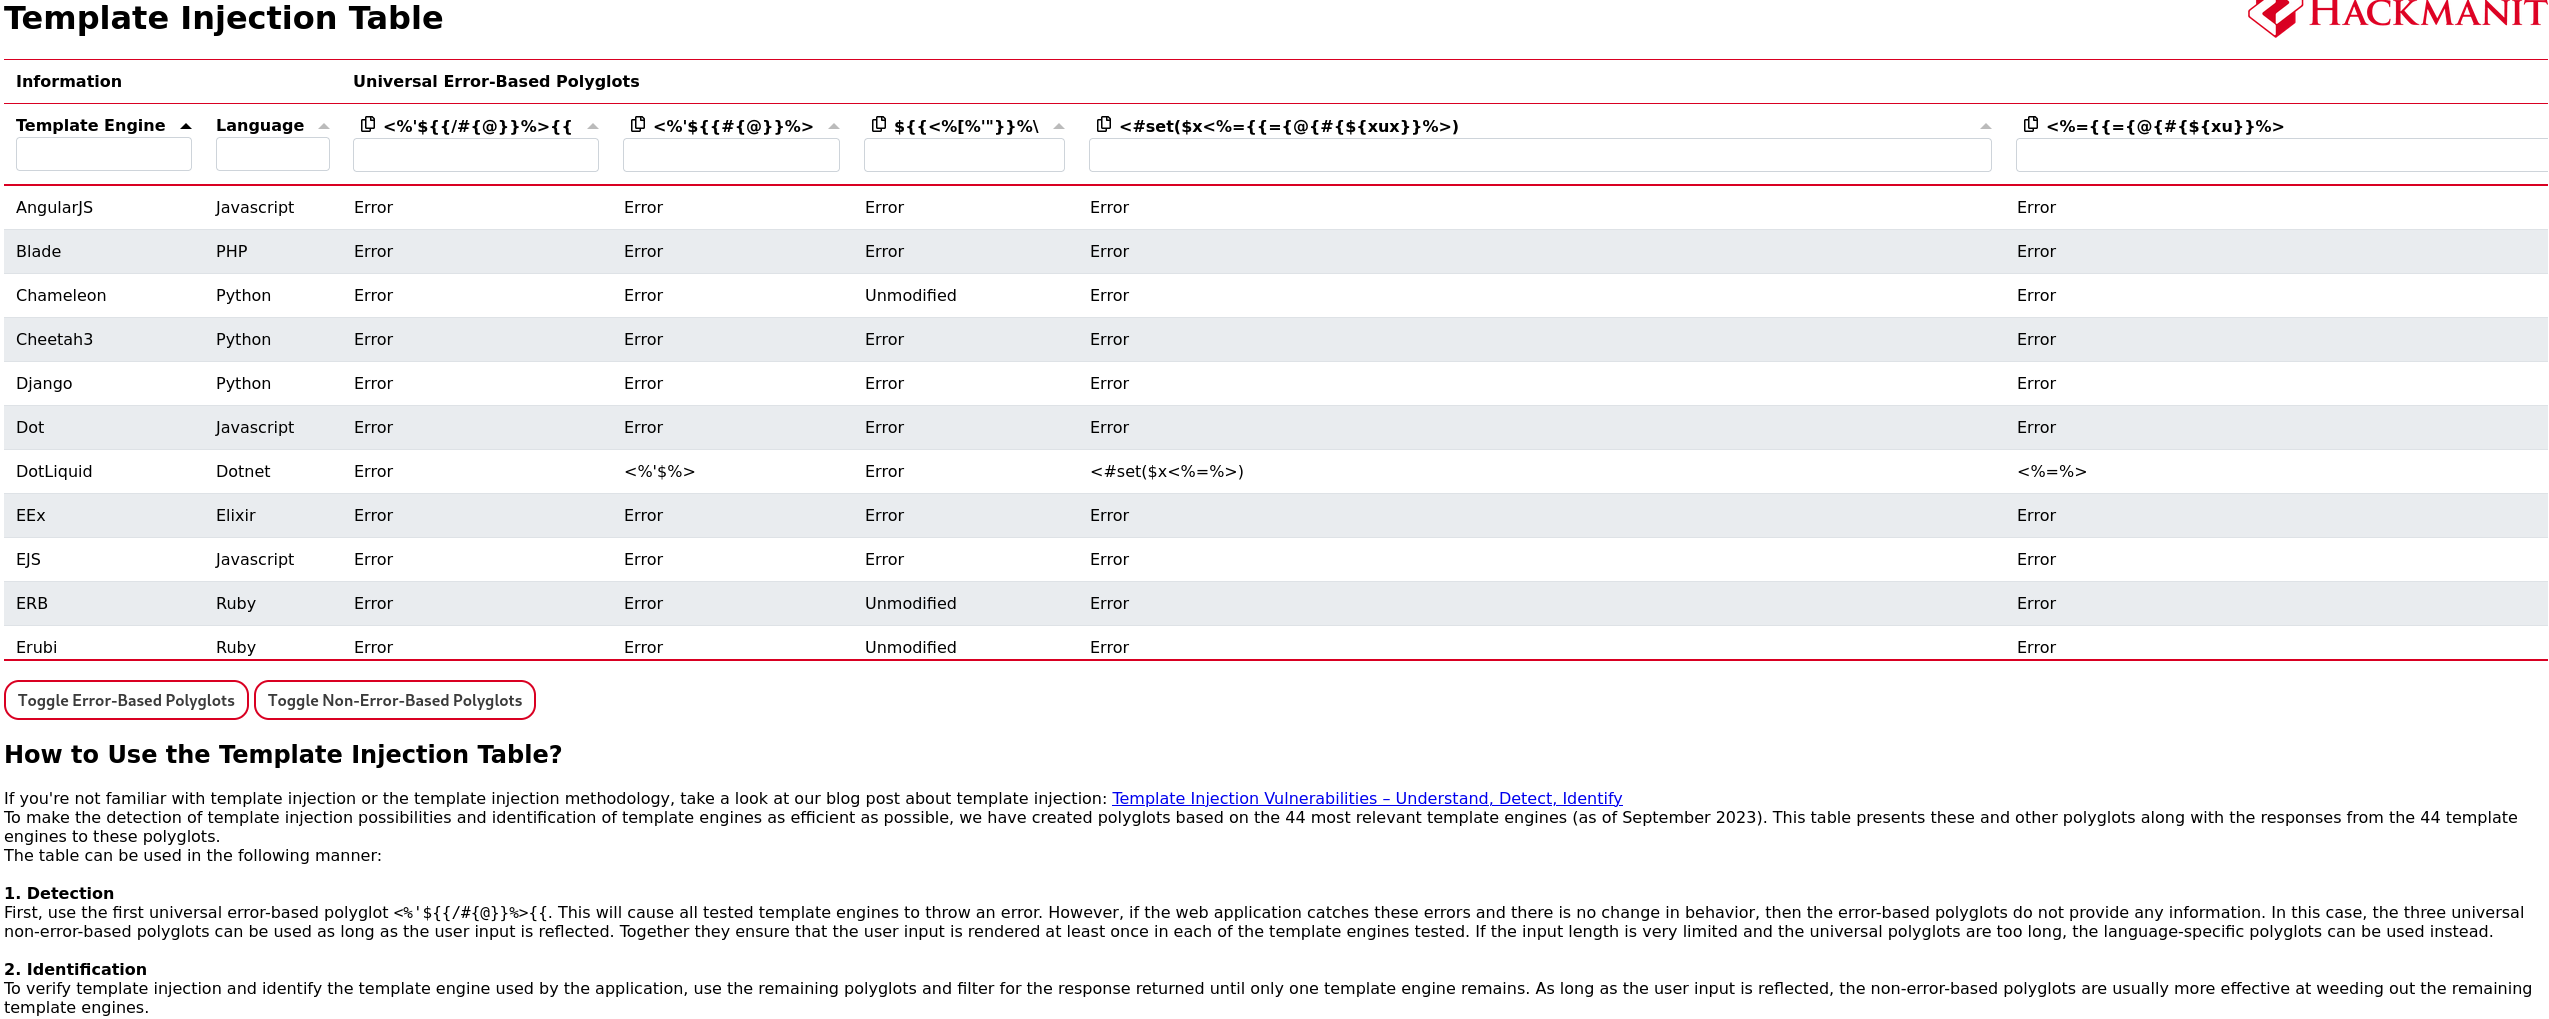Screen dimensions: 2549x1019
Task: Click ERB's Unmodified cell
Action: click(911, 603)
